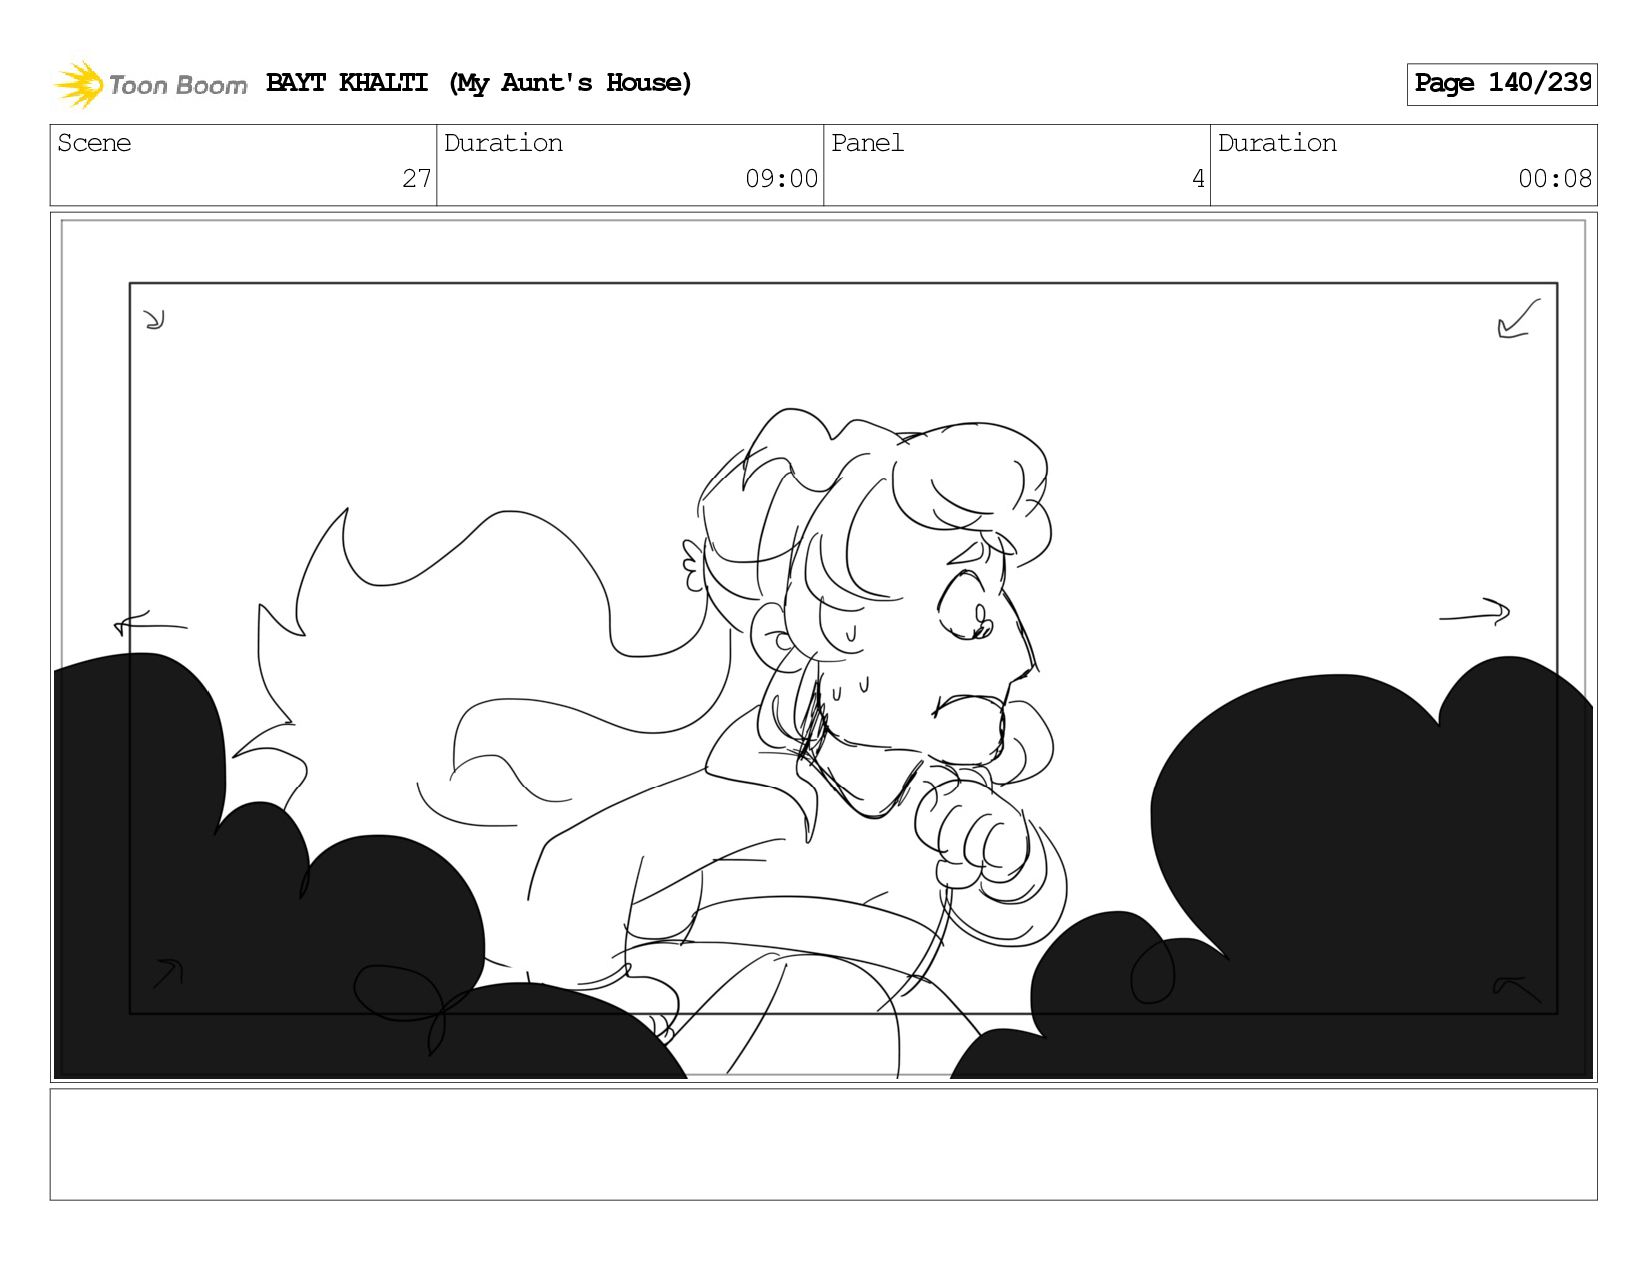Select scene duration value 09:00
Viewport: 1650px width, 1275px height.
click(781, 179)
